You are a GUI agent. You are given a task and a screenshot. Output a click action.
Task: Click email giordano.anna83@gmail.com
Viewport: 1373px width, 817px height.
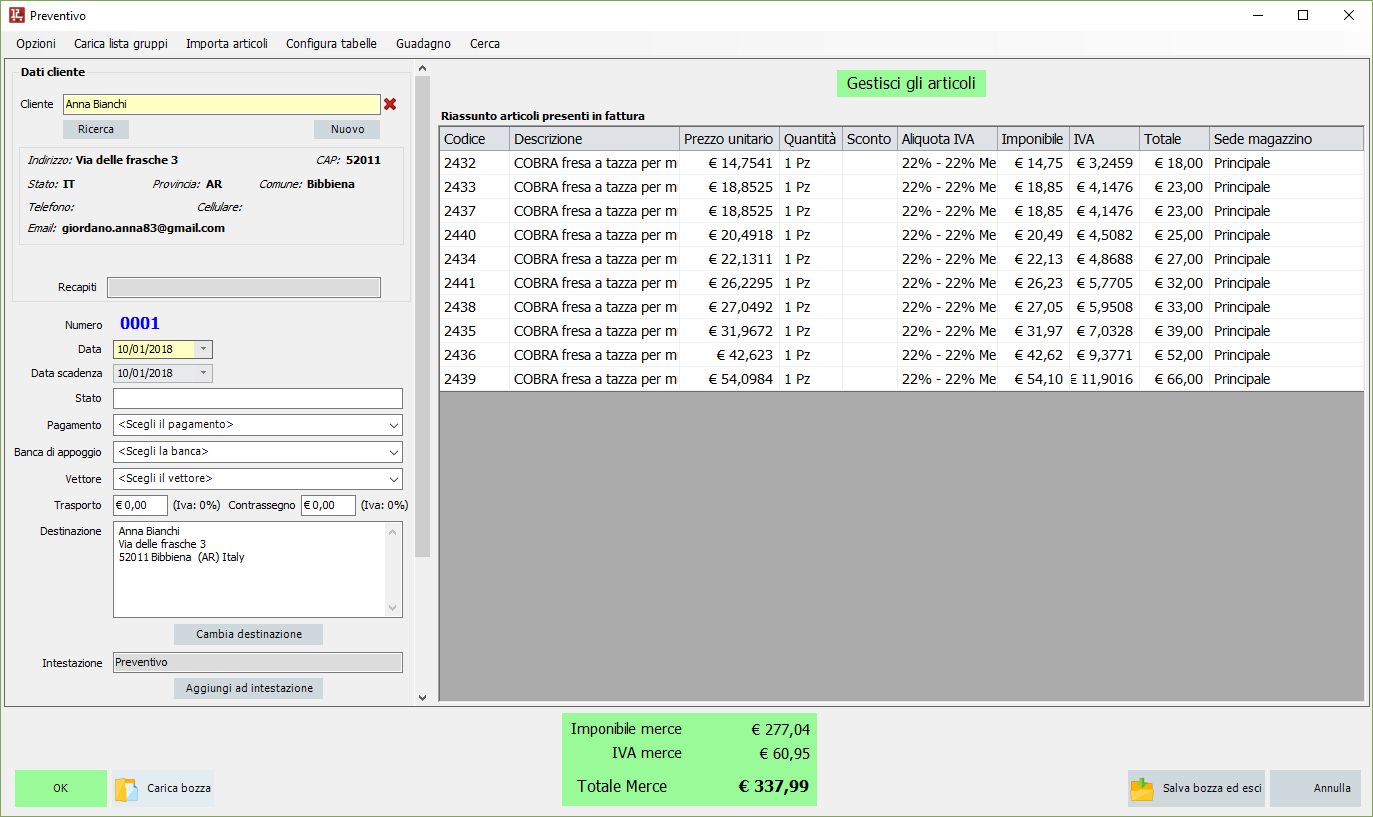point(143,228)
